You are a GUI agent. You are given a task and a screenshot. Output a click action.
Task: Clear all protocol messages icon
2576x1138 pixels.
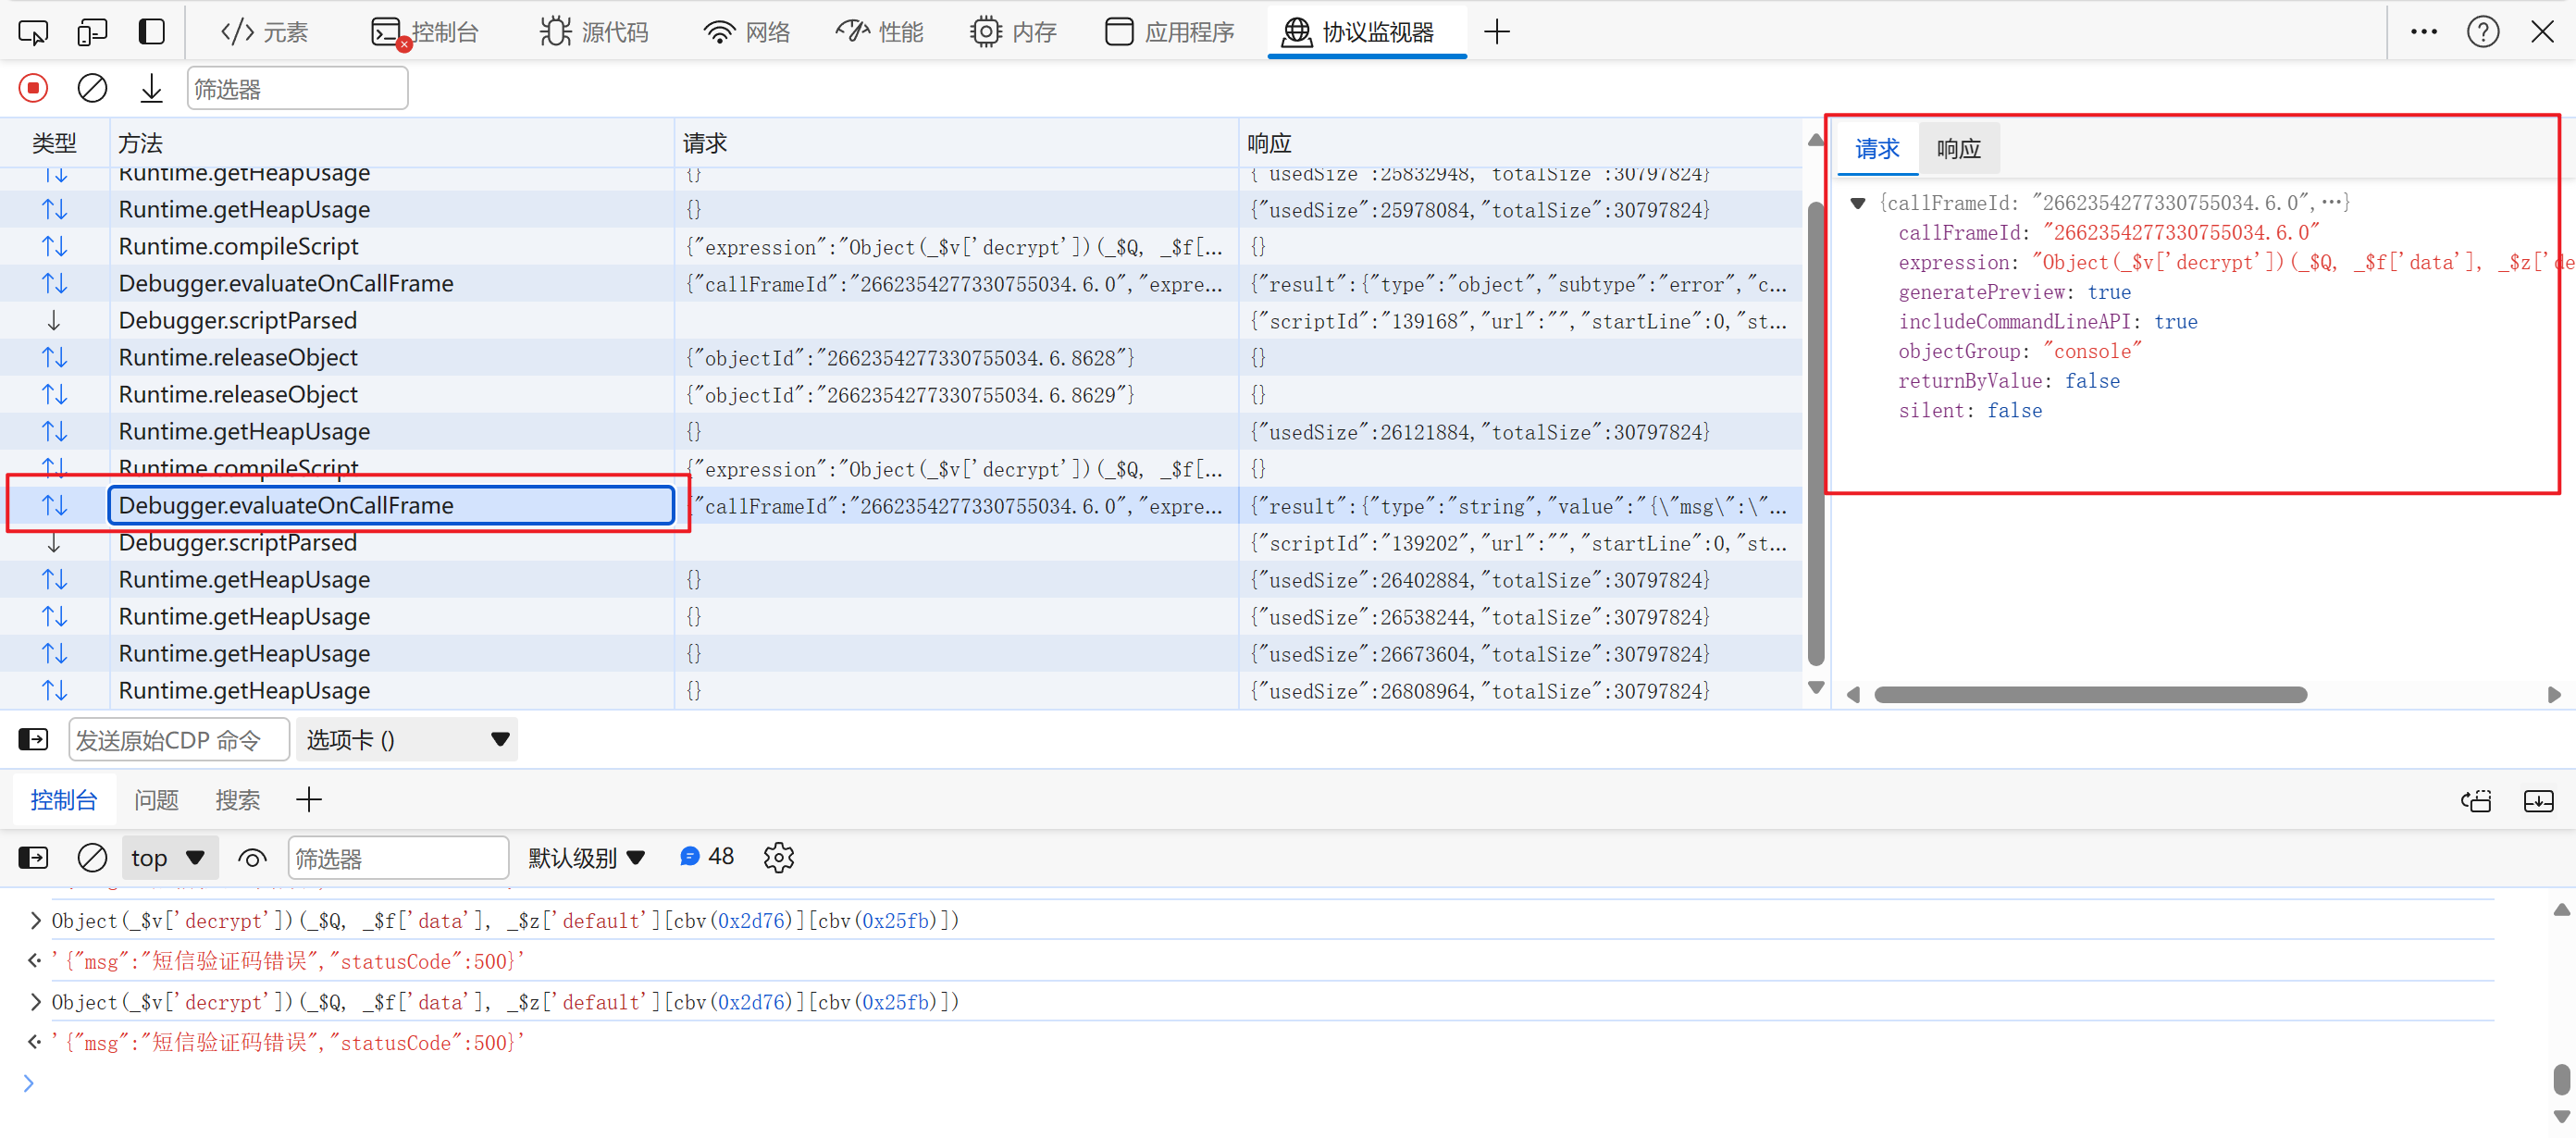pyautogui.click(x=92, y=88)
